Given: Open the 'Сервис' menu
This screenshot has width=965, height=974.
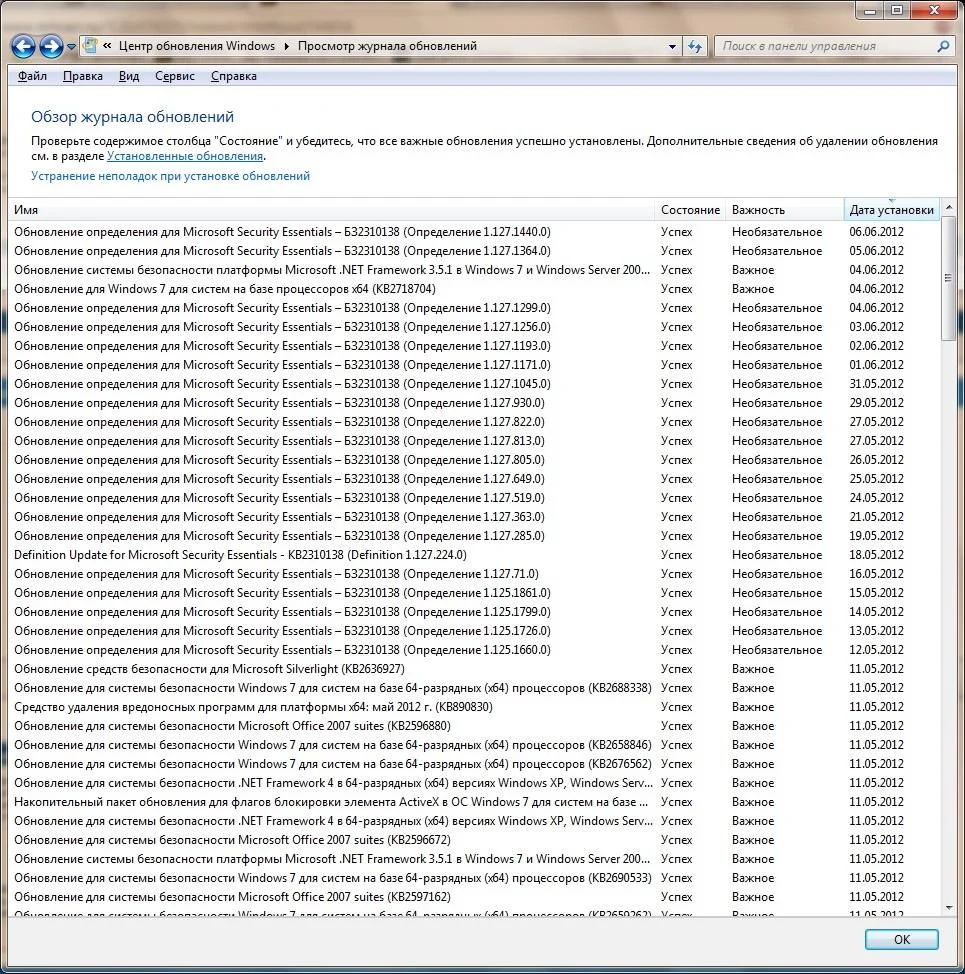Looking at the screenshot, I should (174, 76).
